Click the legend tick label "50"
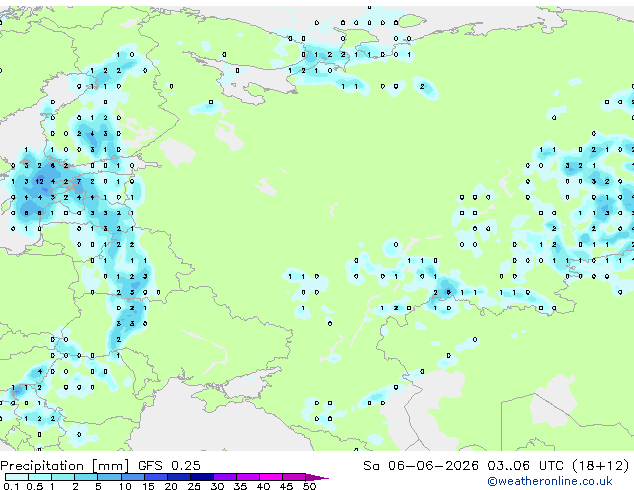 (x=309, y=486)
